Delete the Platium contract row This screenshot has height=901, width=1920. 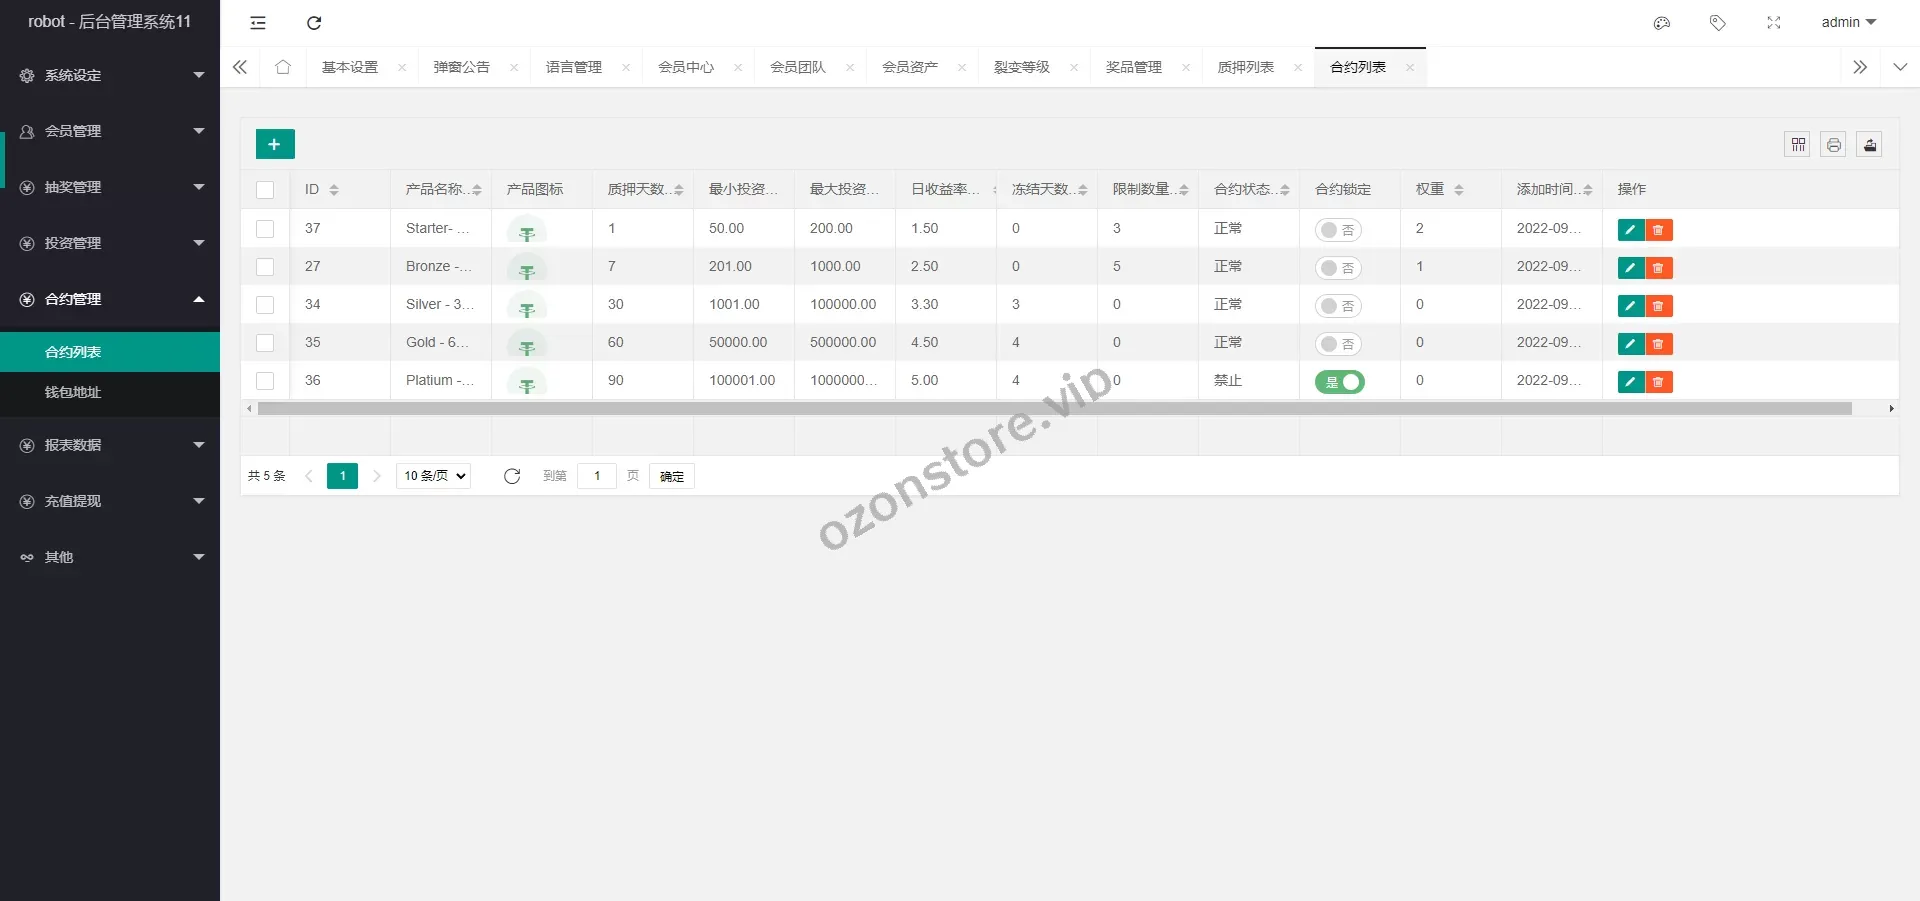[x=1658, y=382]
